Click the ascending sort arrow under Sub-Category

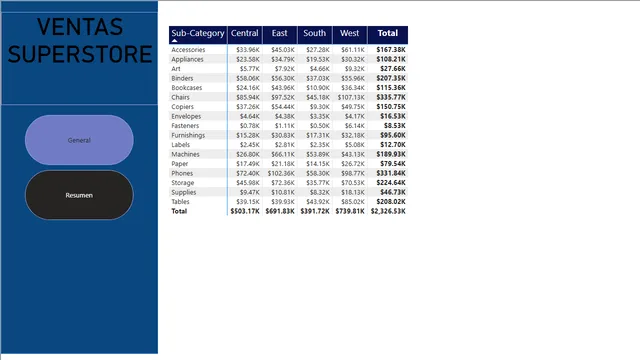click(x=174, y=41)
